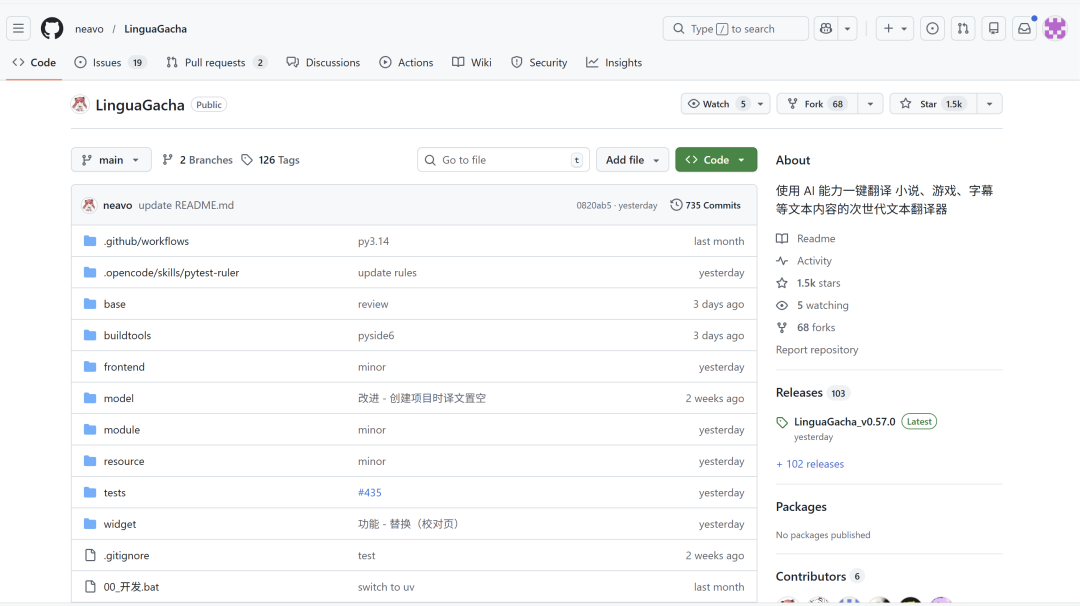Expand the star lists dropdown arrow

pyautogui.click(x=989, y=104)
